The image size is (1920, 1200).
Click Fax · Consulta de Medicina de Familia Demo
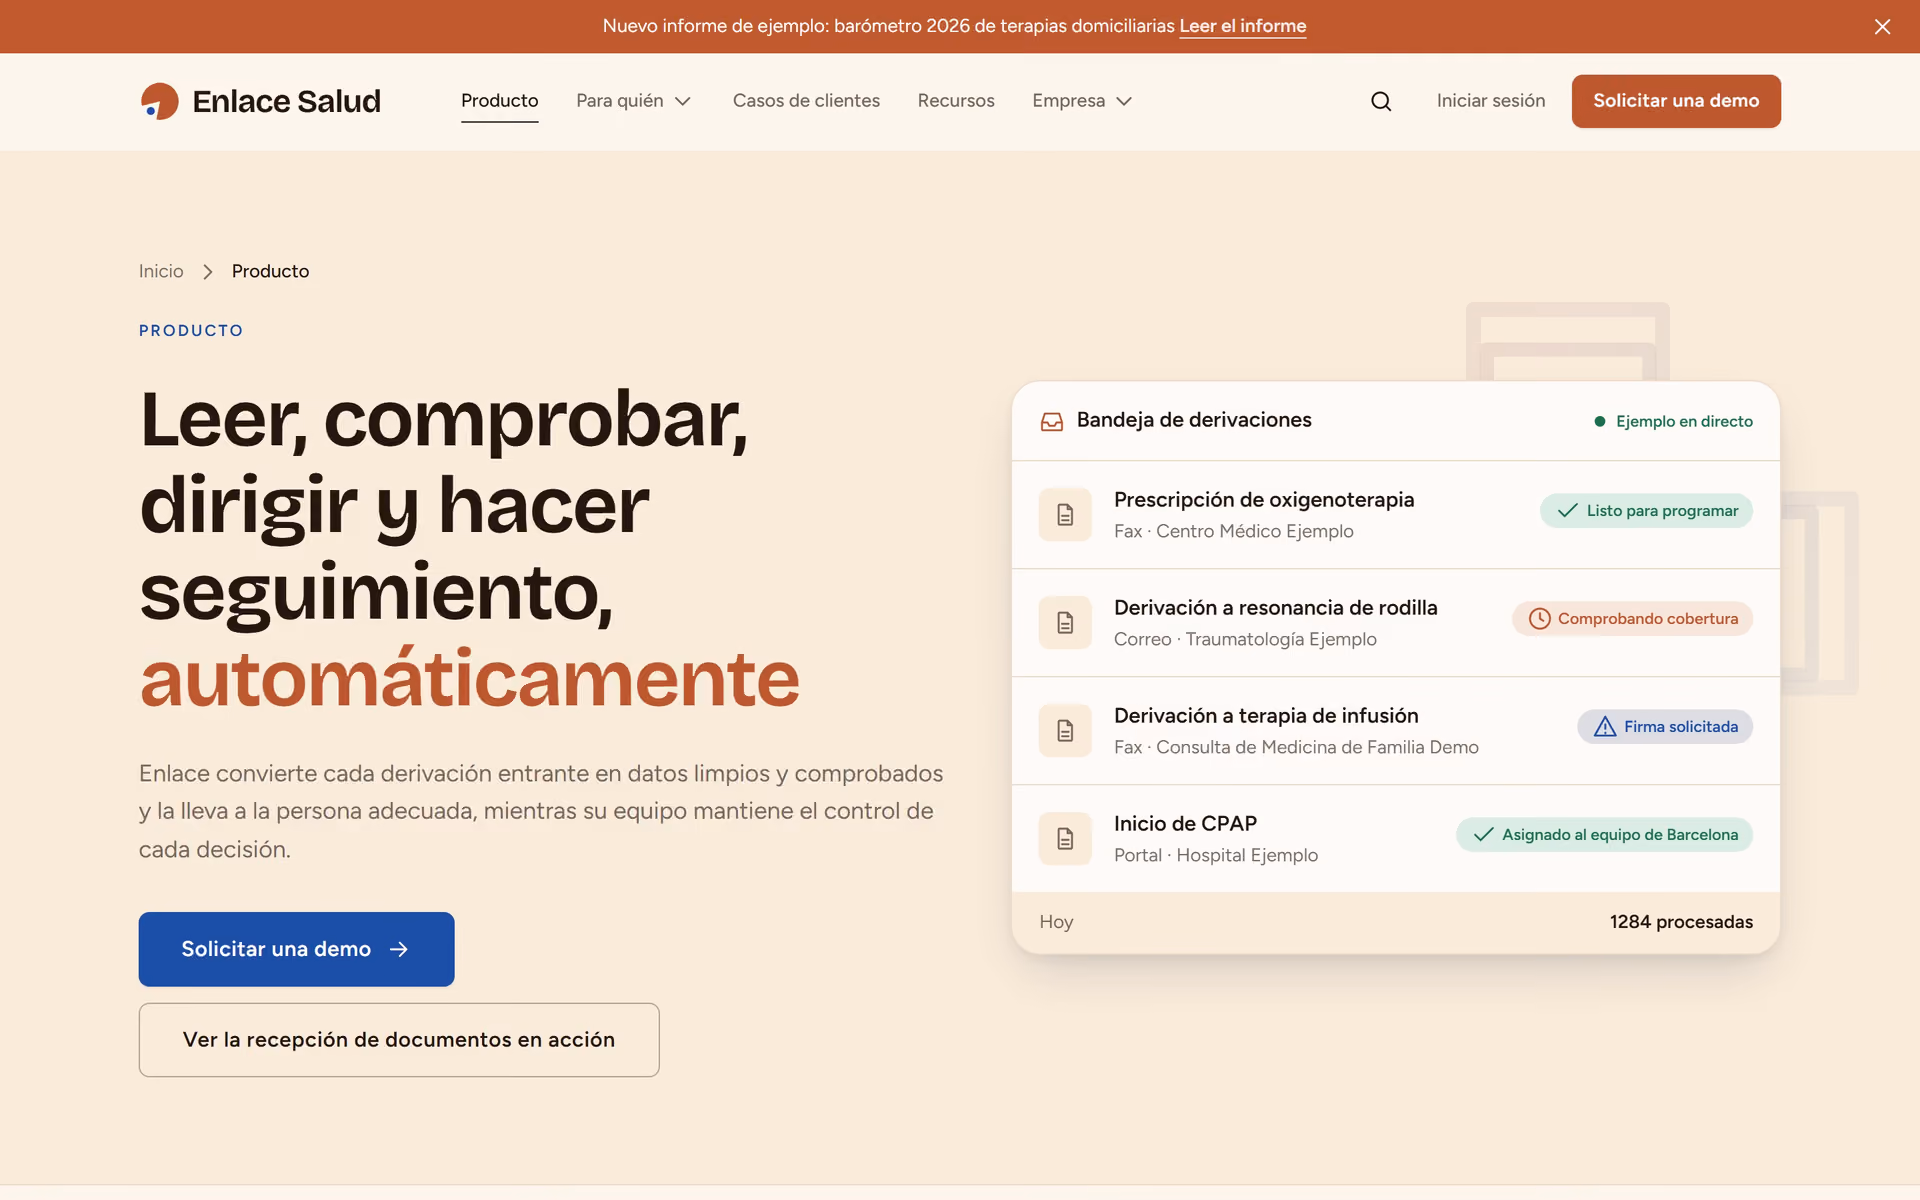pos(1296,748)
